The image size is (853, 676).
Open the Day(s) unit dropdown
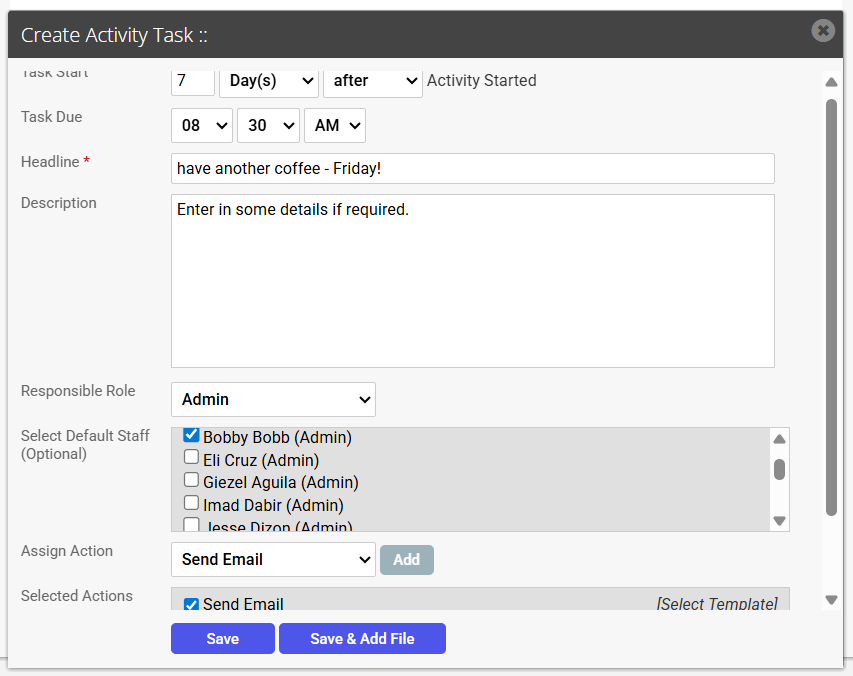(x=269, y=81)
